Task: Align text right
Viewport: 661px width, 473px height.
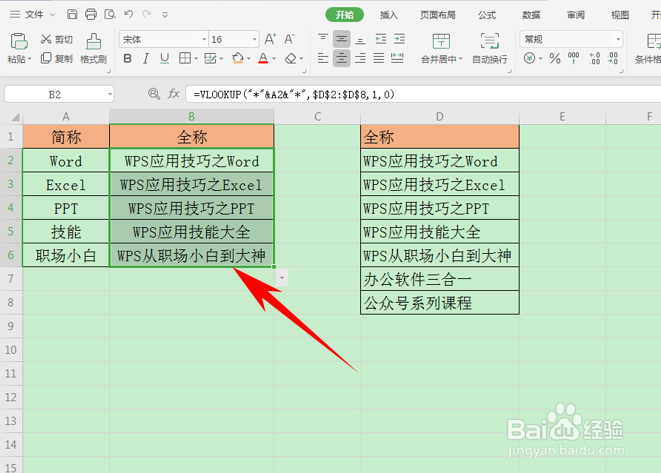Action: (x=360, y=58)
